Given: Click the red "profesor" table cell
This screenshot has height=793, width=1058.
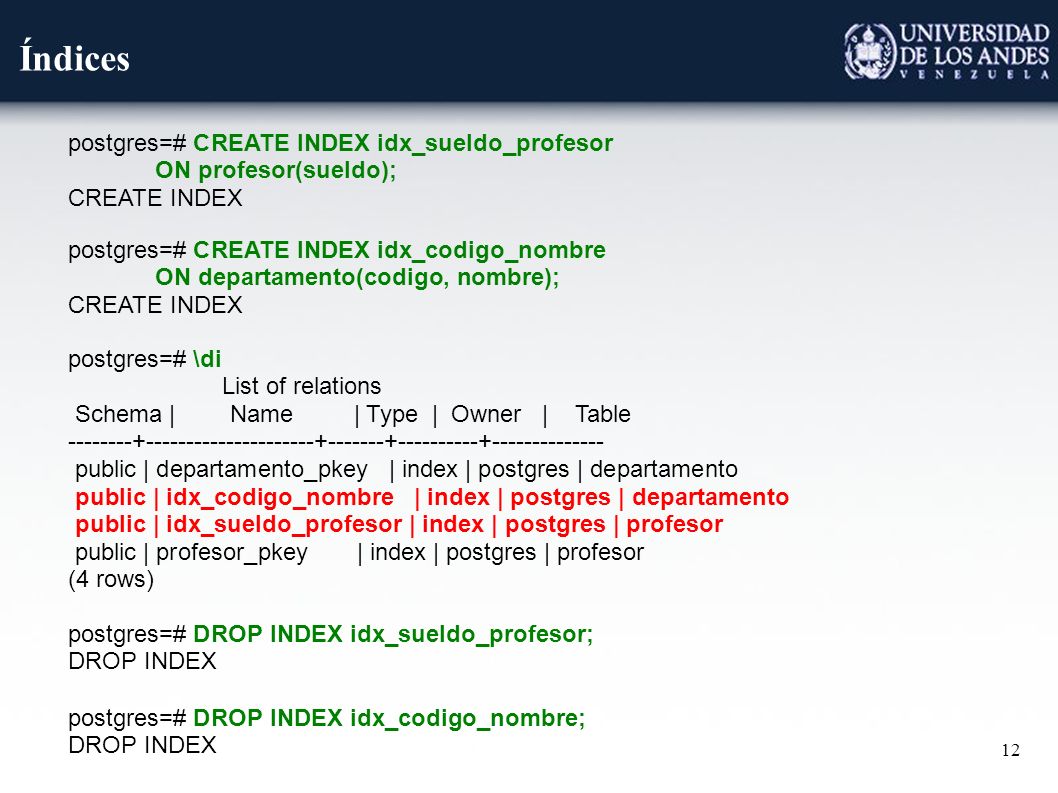Looking at the screenshot, I should point(675,524).
